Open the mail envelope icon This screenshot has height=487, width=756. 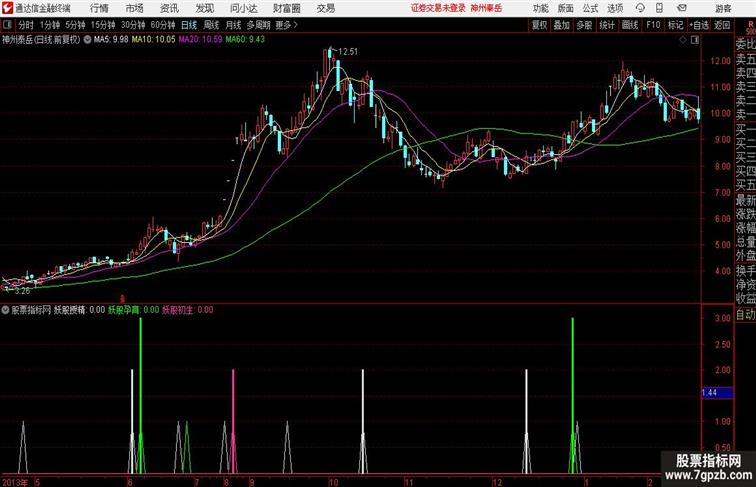click(x=682, y=8)
